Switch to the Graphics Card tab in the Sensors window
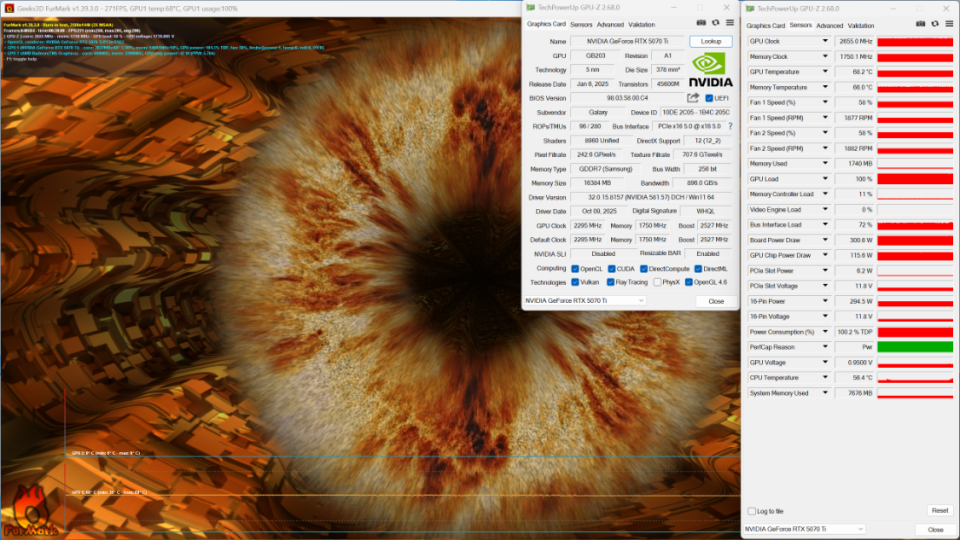 tap(765, 26)
